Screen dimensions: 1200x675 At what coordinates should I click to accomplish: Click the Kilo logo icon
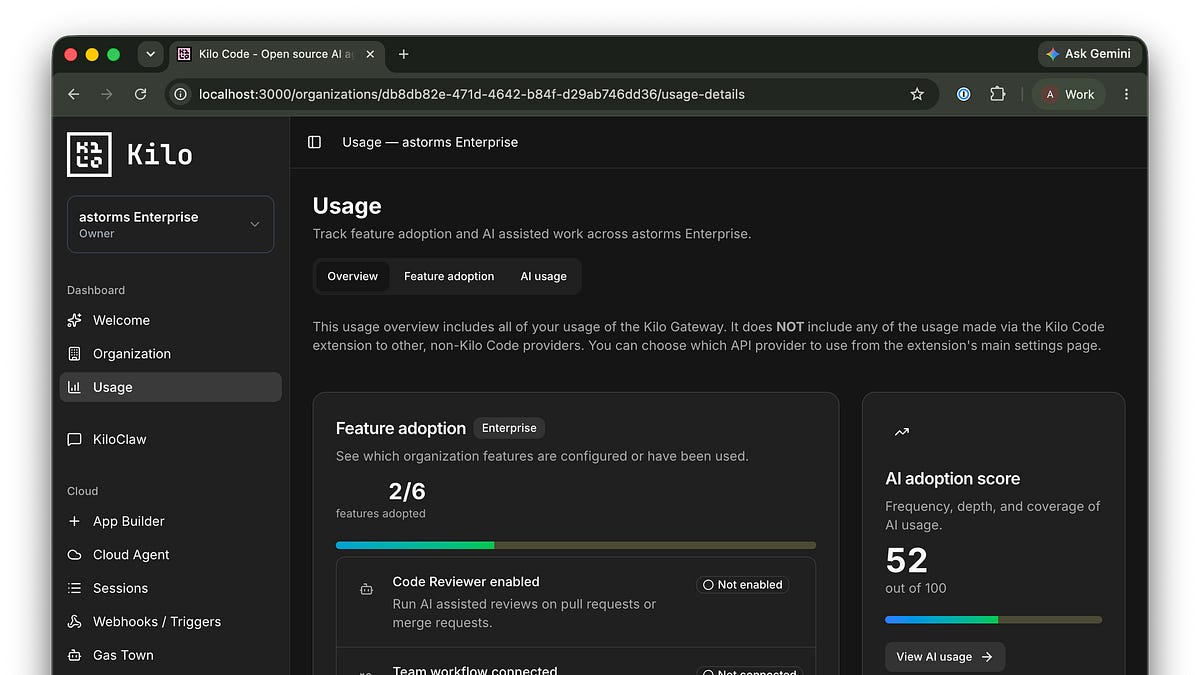[x=89, y=154]
